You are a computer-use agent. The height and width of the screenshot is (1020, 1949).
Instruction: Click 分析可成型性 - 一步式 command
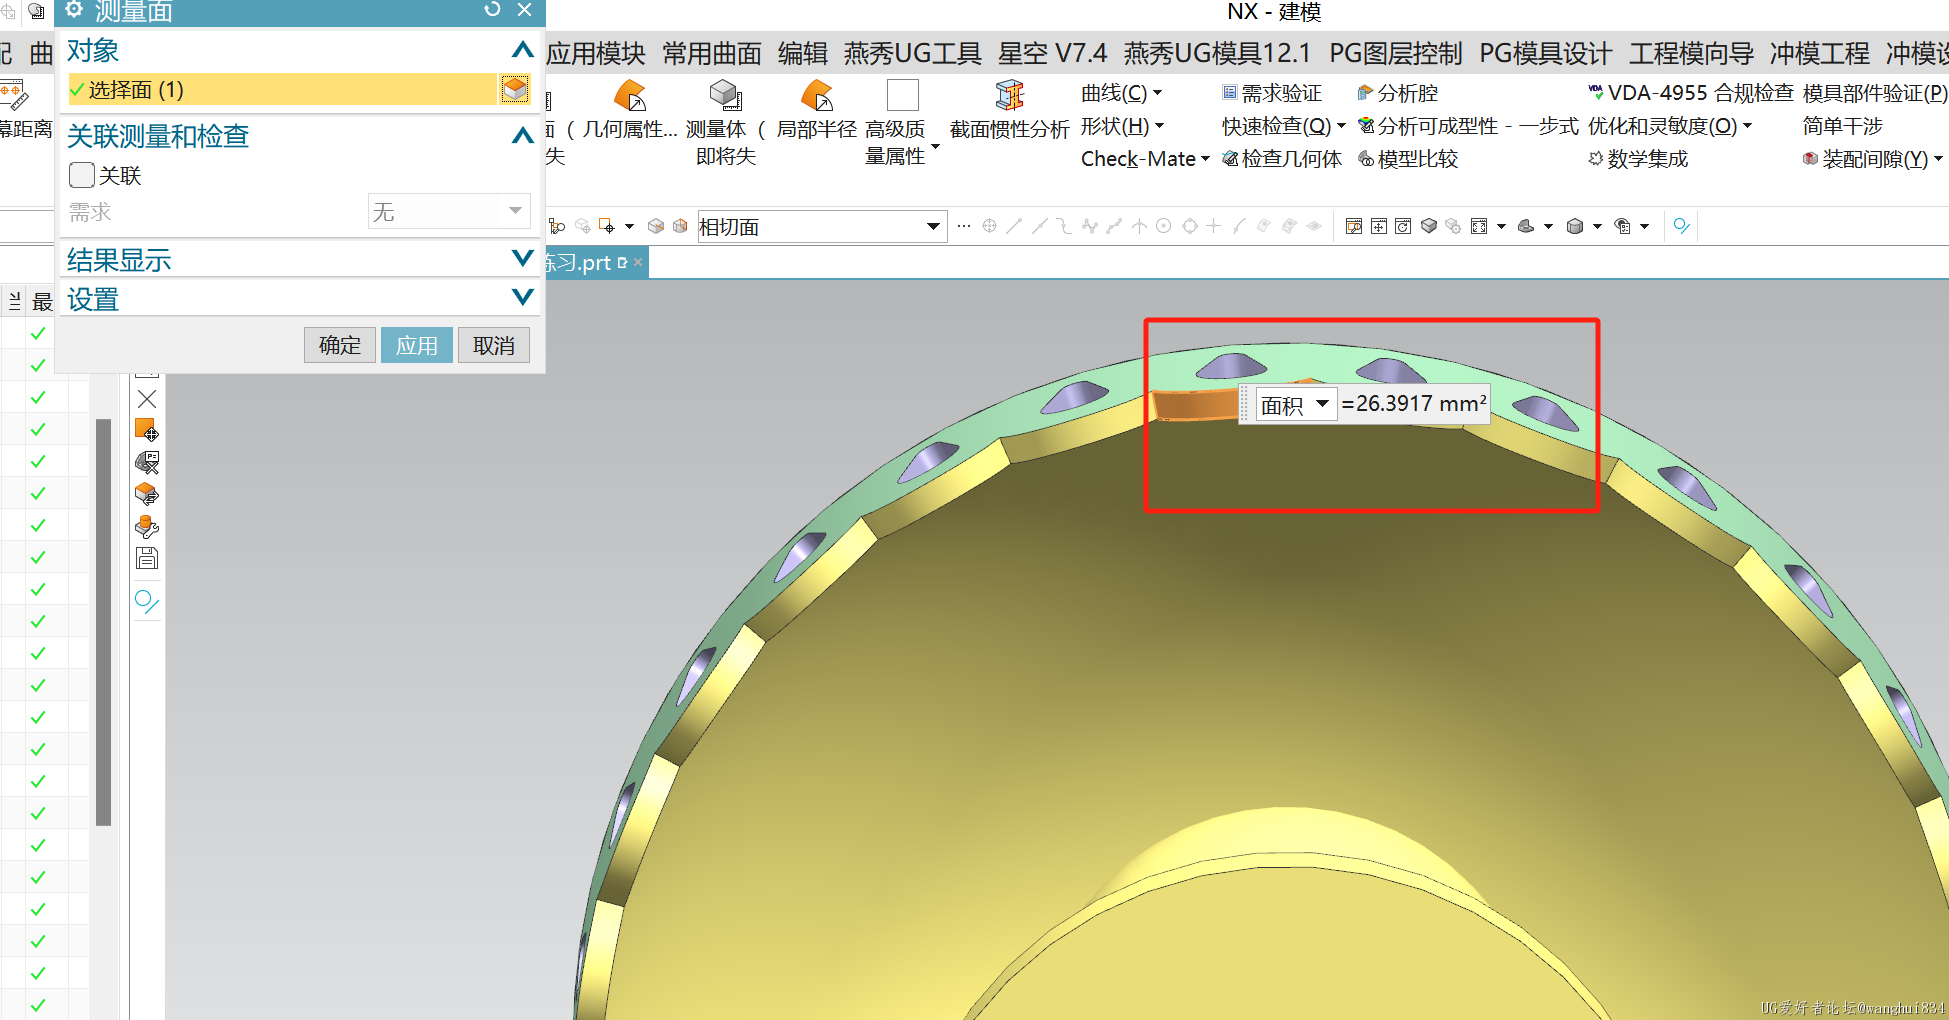coord(1468,126)
